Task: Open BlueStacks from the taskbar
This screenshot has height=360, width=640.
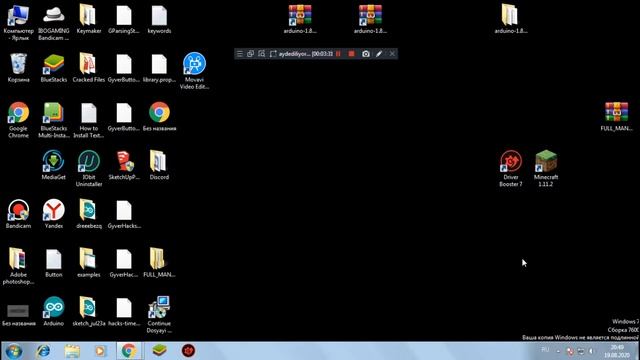Action: point(160,351)
